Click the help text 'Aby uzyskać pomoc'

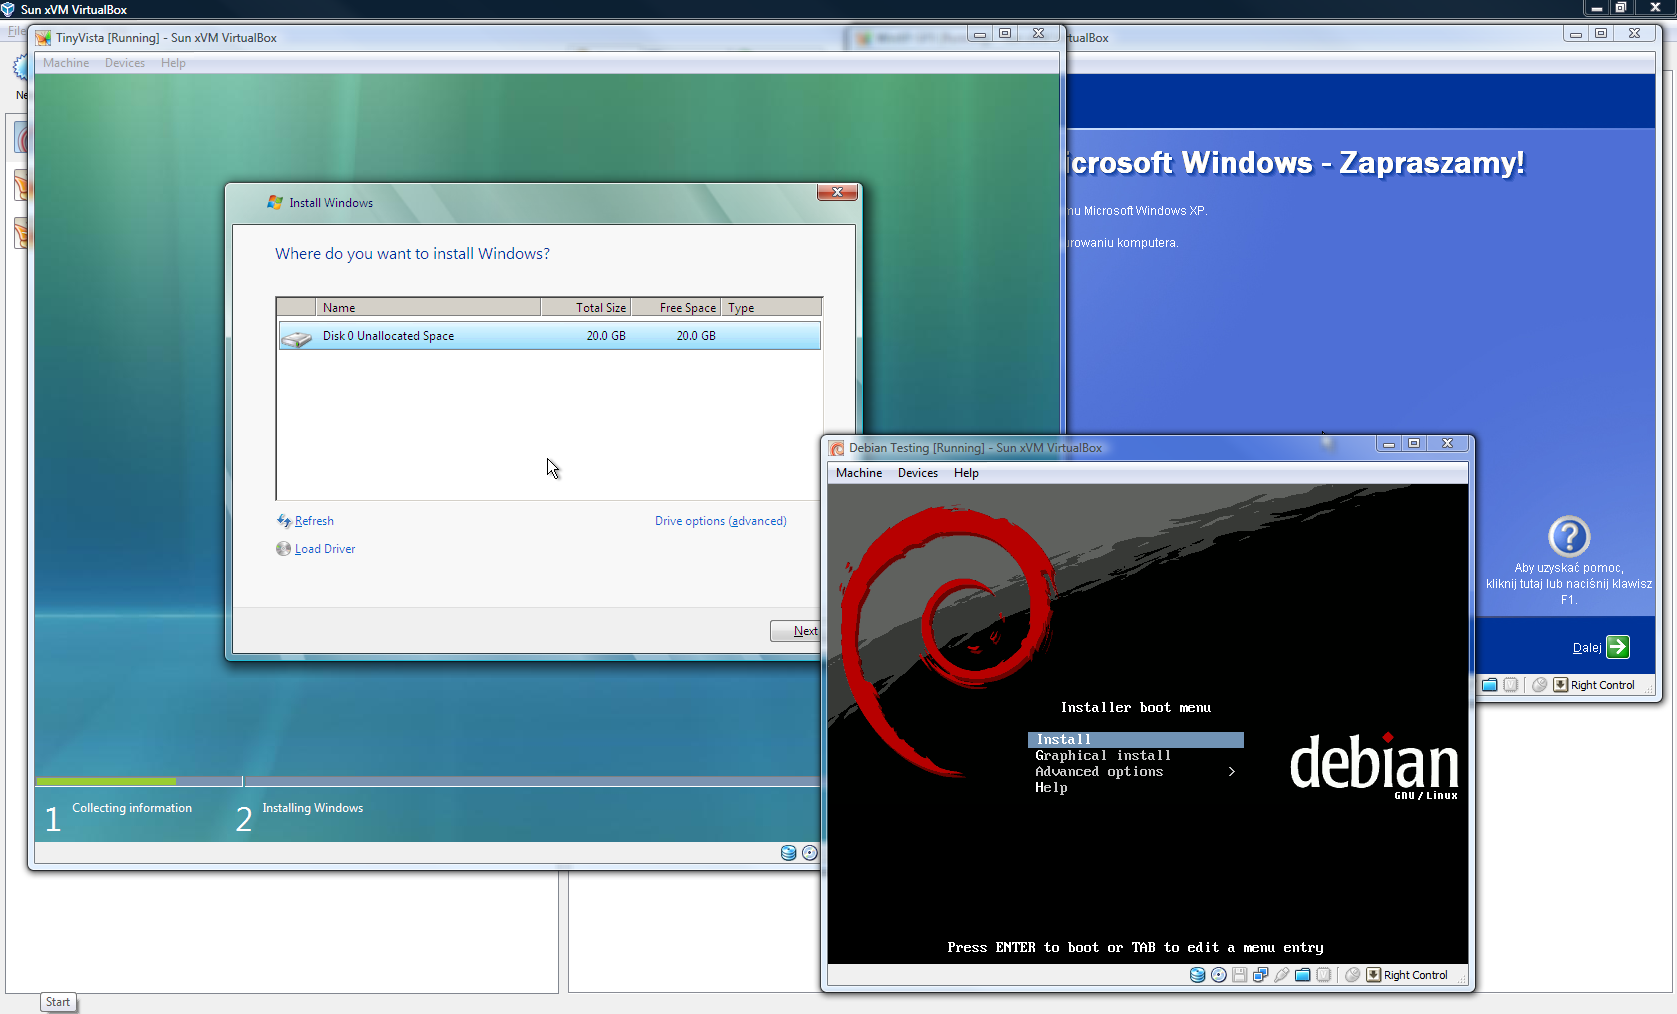[x=1569, y=568]
